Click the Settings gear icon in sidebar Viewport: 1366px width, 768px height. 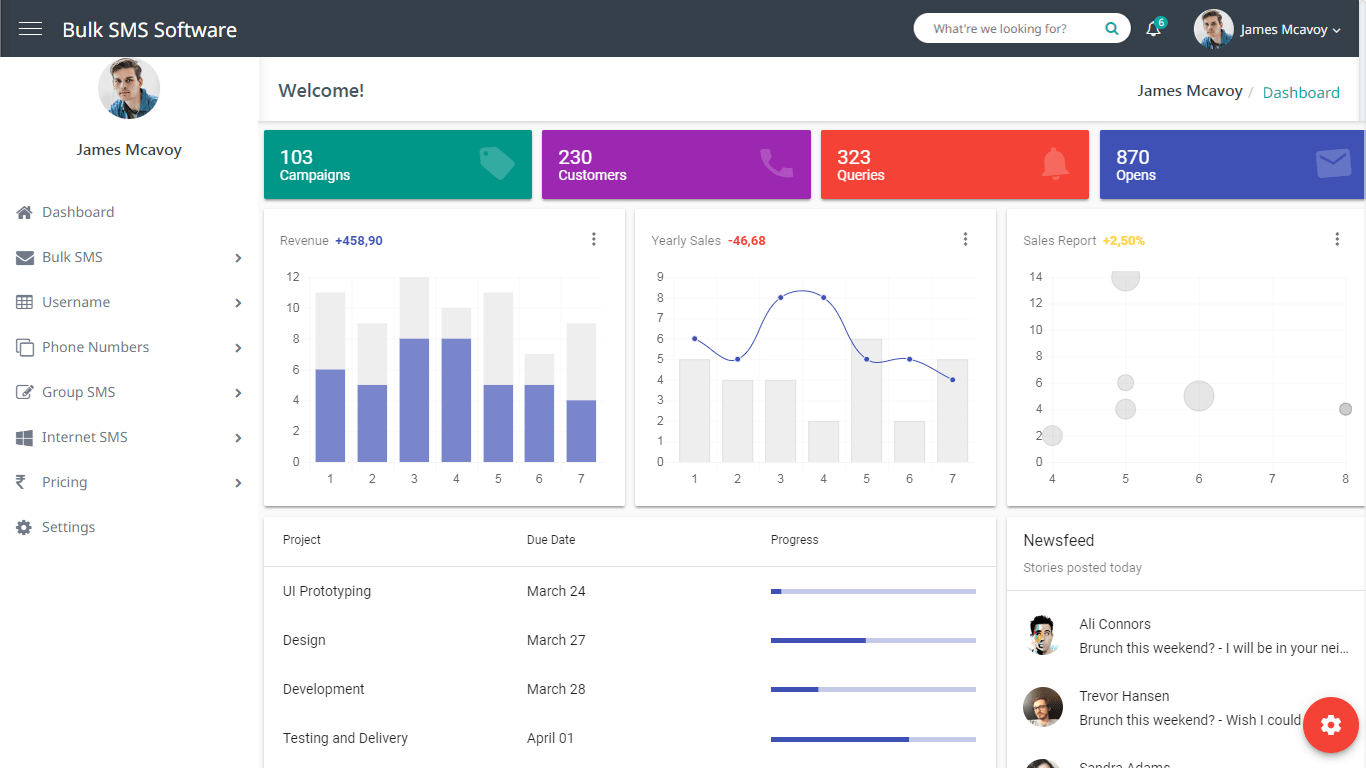(x=24, y=527)
